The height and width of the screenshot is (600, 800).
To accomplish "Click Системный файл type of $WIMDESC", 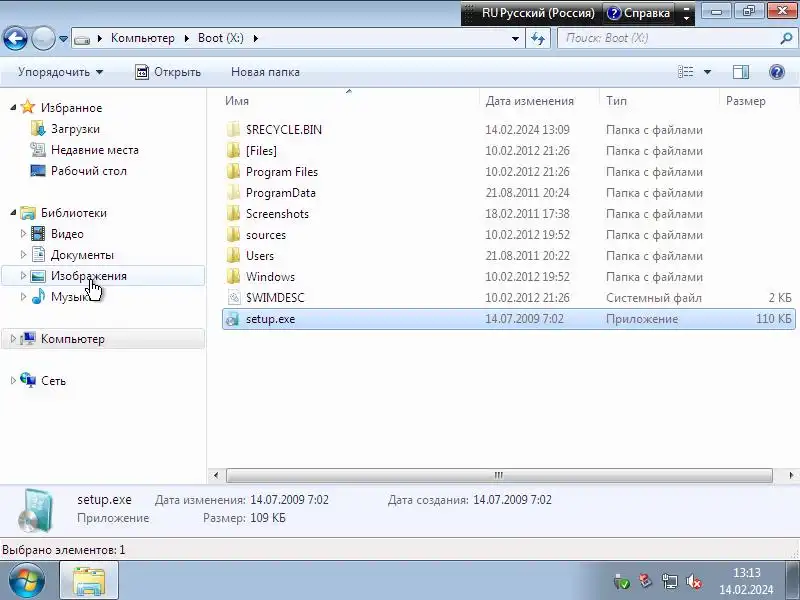I will tap(654, 297).
